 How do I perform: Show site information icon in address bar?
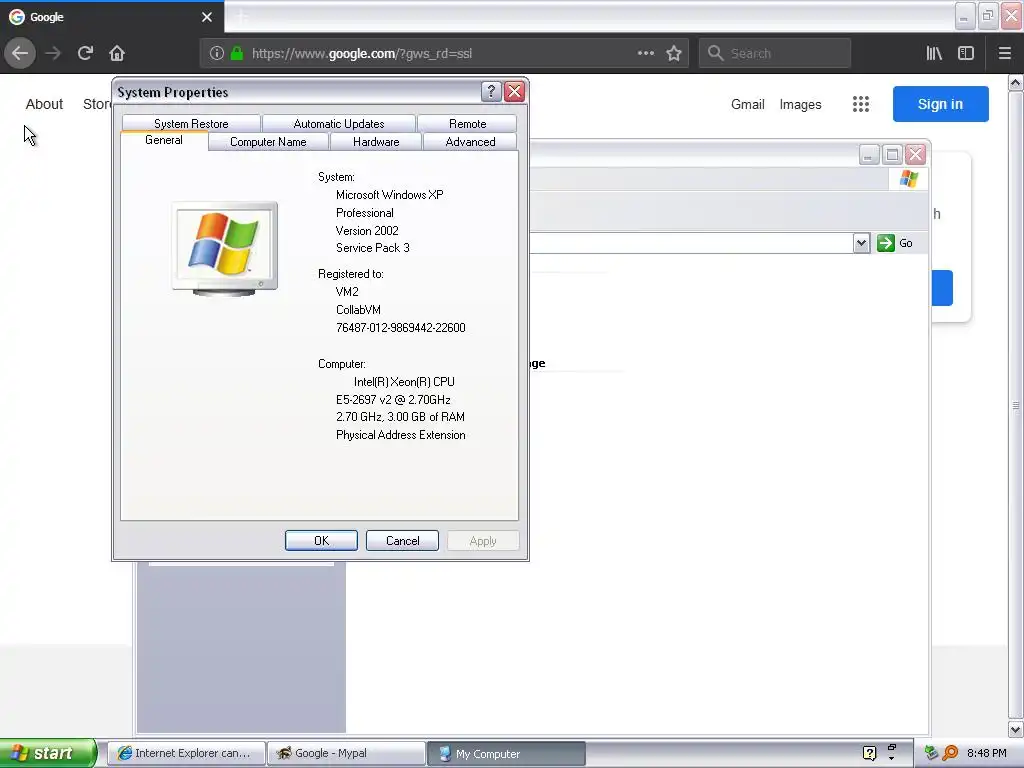point(217,53)
